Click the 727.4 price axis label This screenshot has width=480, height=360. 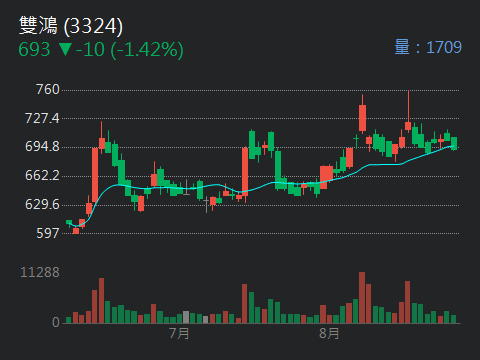[42, 118]
